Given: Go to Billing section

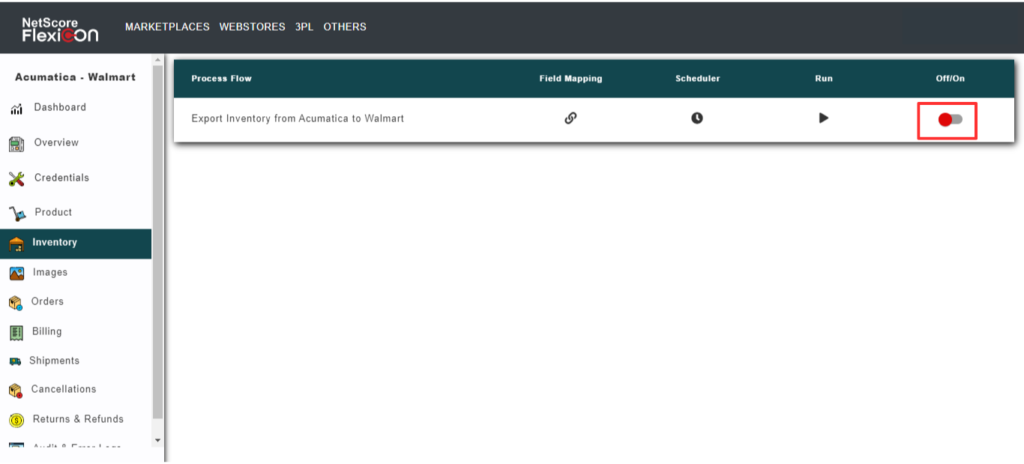Looking at the screenshot, I should [46, 332].
